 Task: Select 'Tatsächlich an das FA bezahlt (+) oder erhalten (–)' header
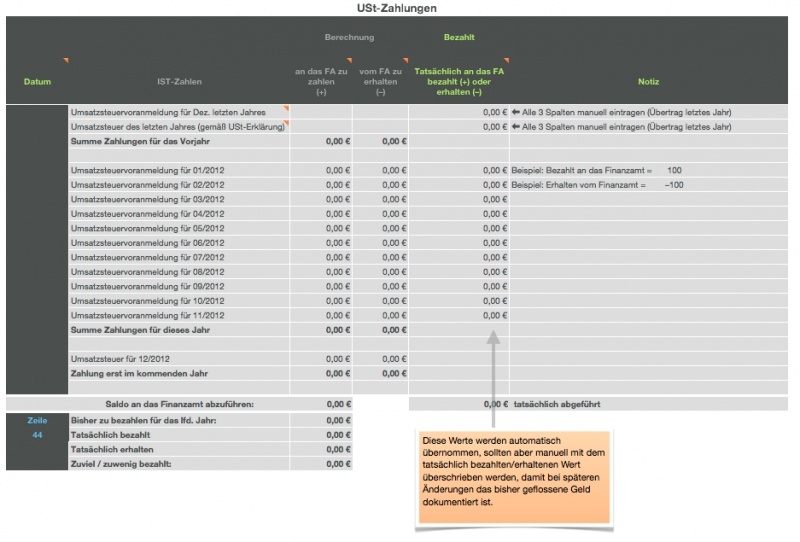click(x=459, y=82)
